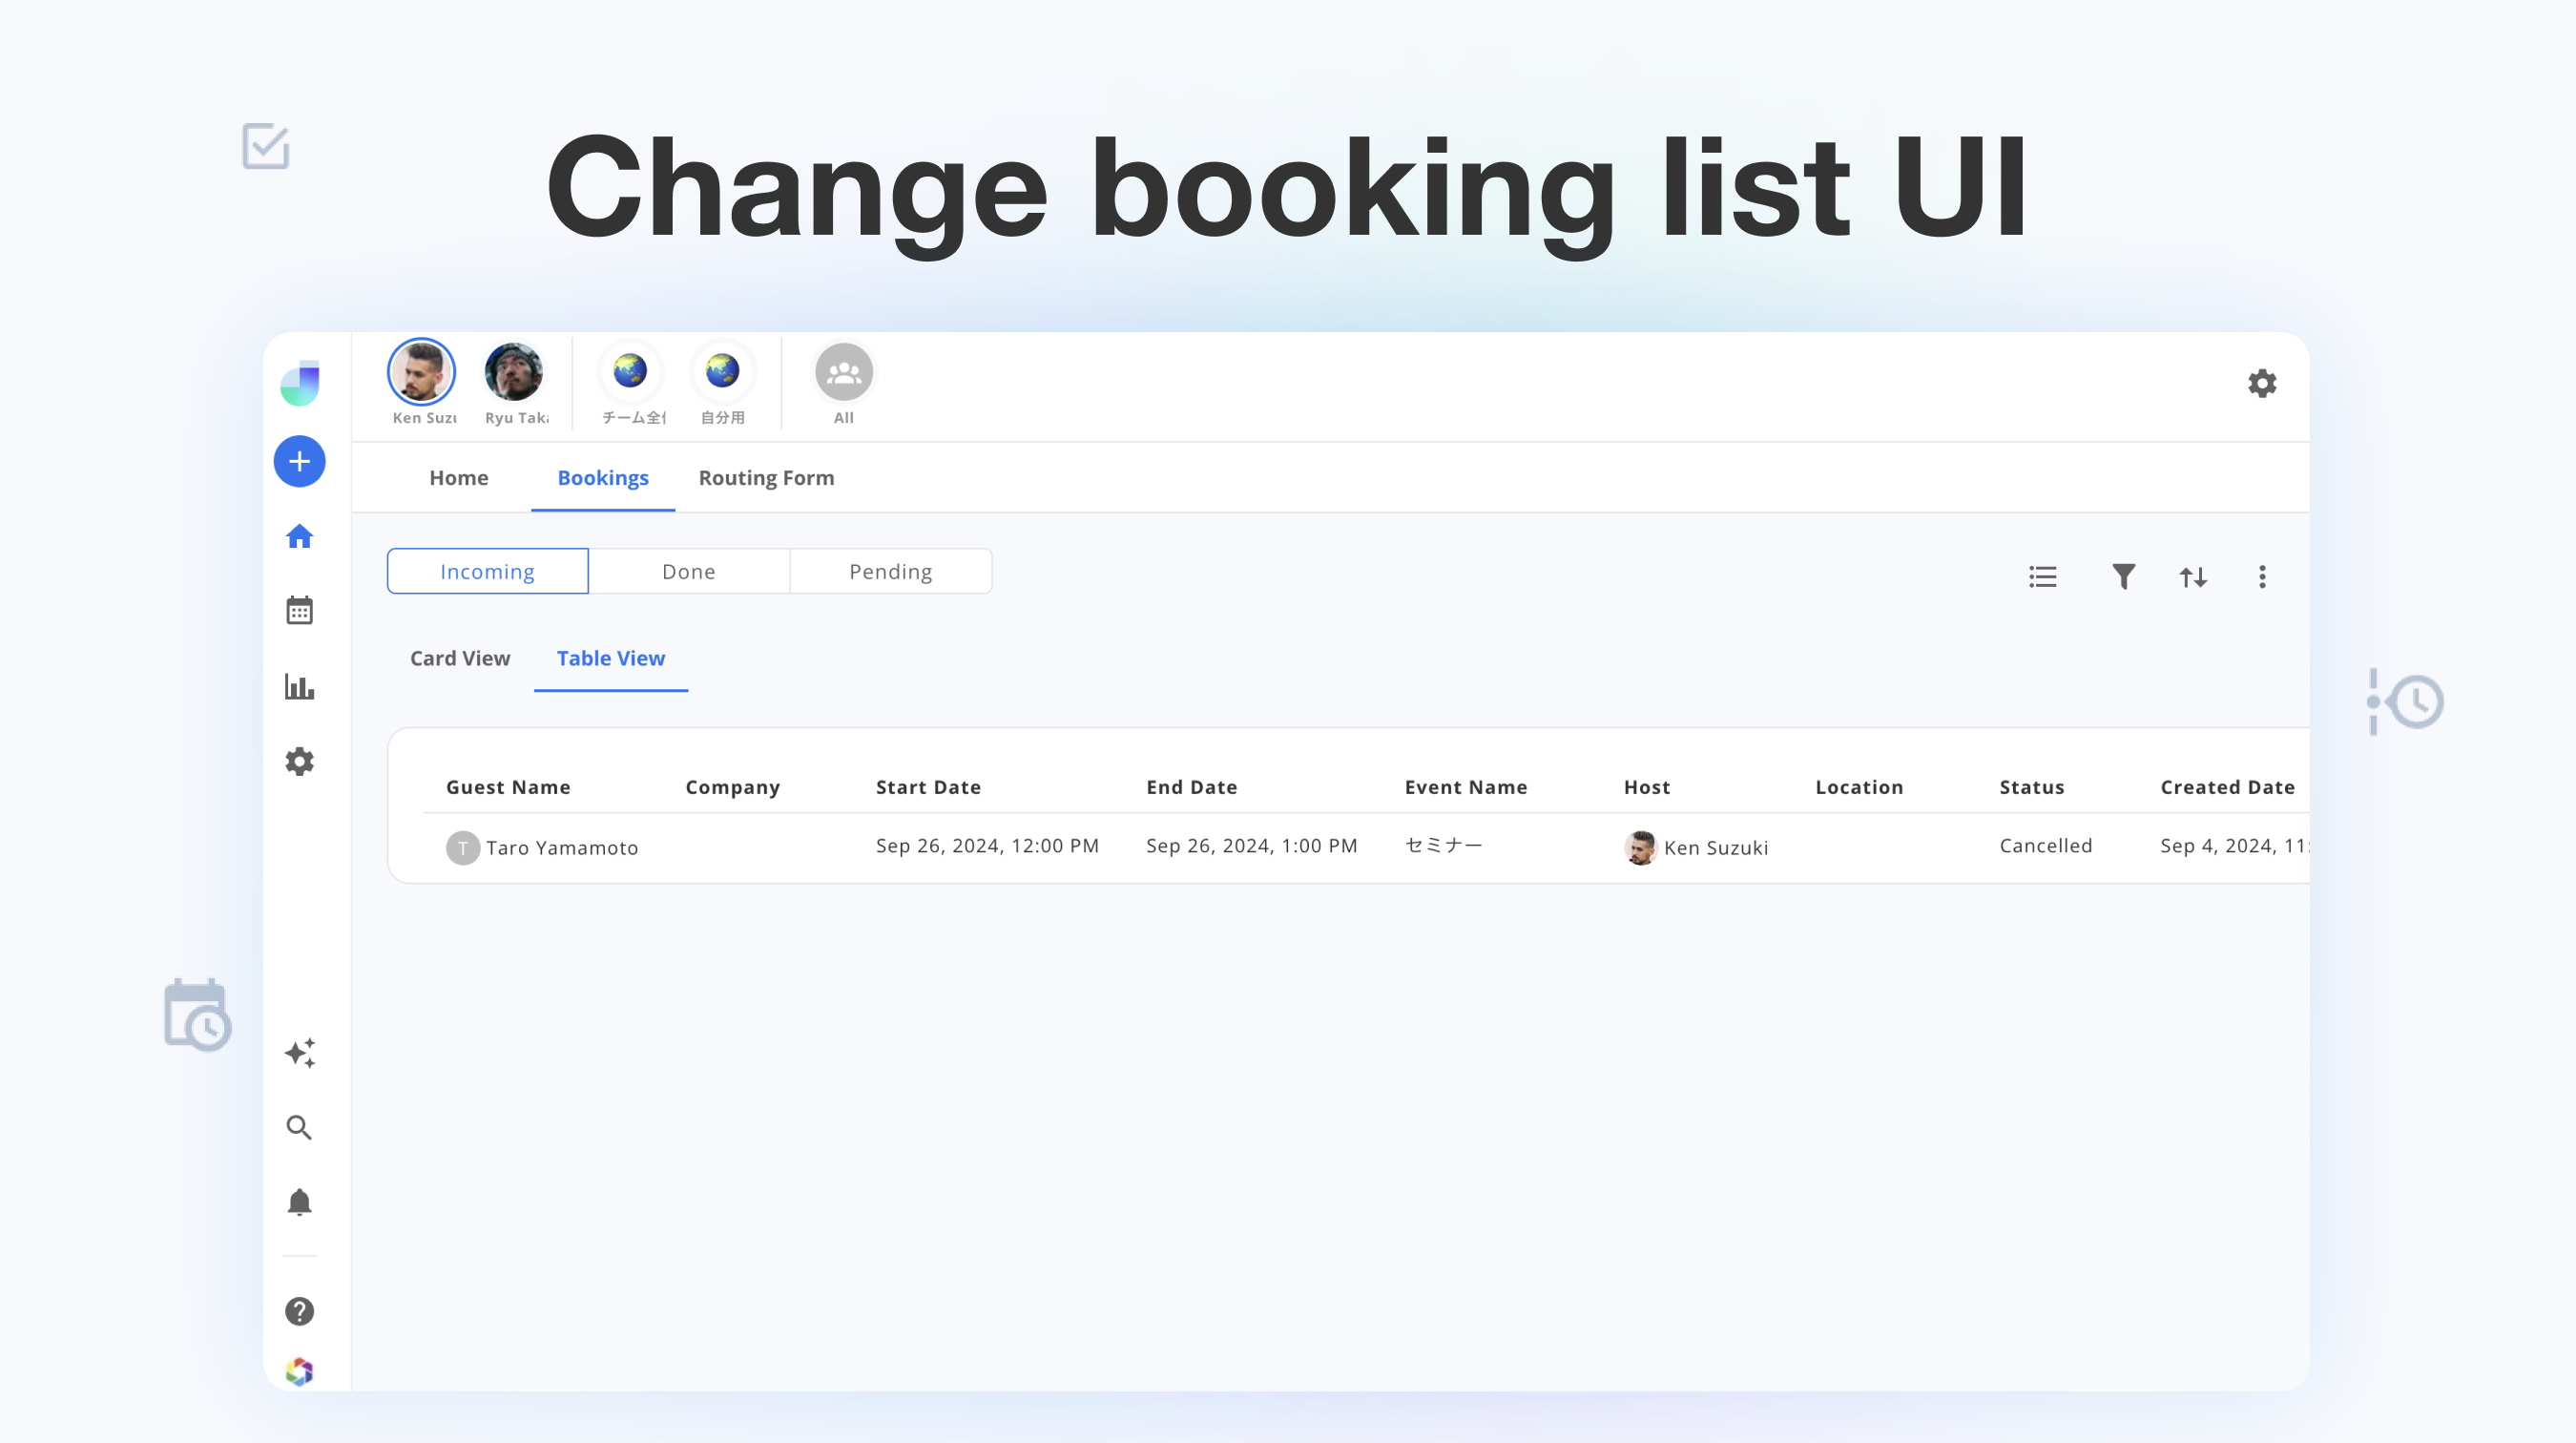Click the notification bell icon in sidebar
Image resolution: width=2576 pixels, height=1443 pixels.
[x=298, y=1202]
